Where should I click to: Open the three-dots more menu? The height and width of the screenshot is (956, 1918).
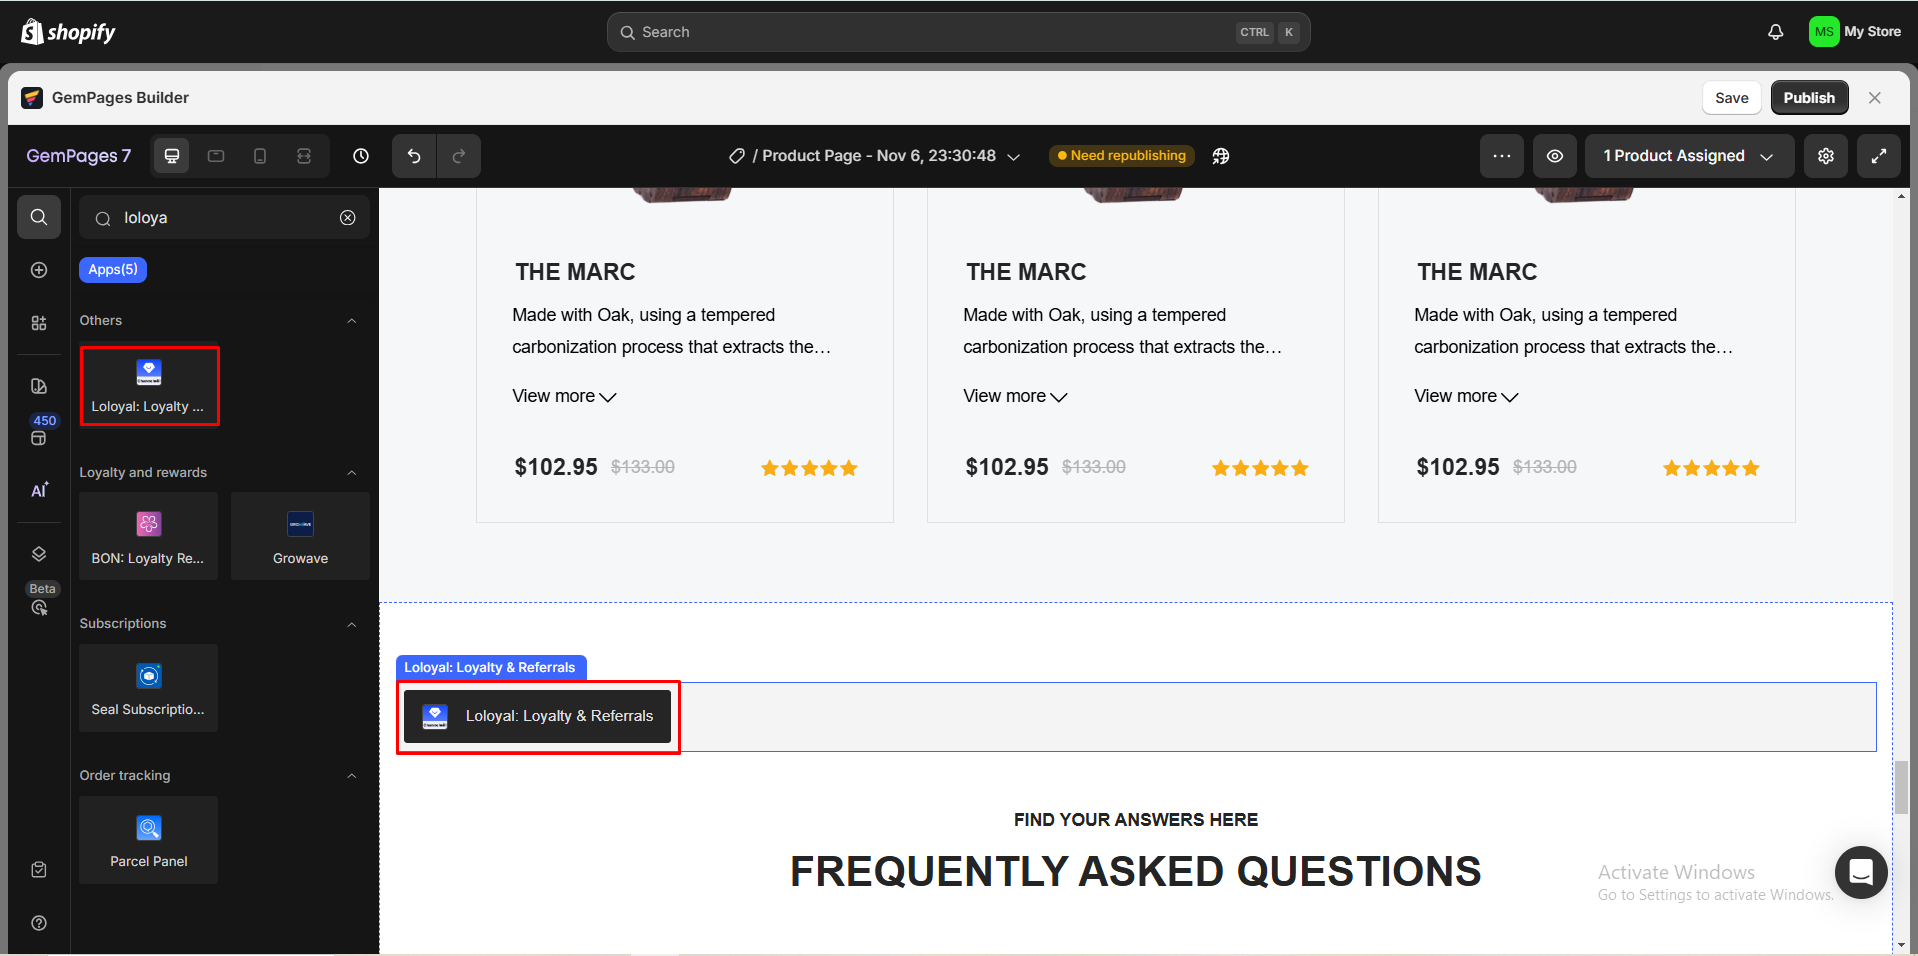(1501, 156)
